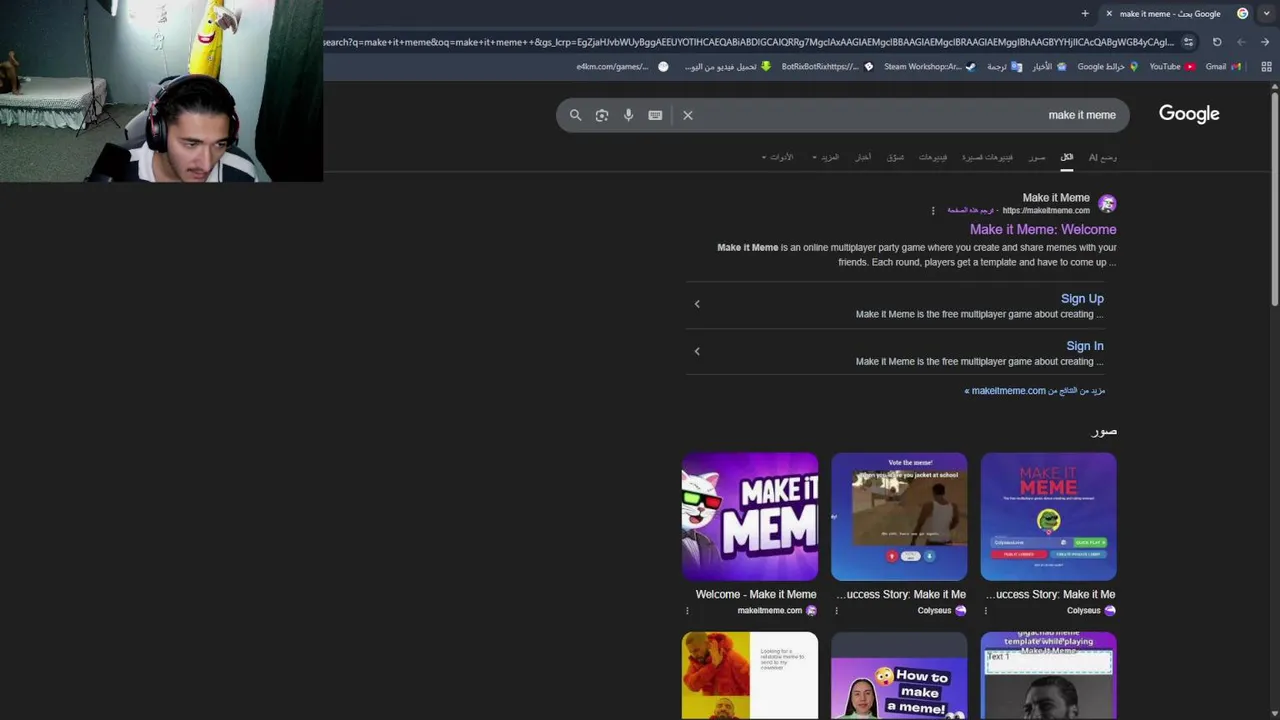Click the https://makeitmeme.com URL text
The height and width of the screenshot is (720, 1280).
tap(1046, 211)
